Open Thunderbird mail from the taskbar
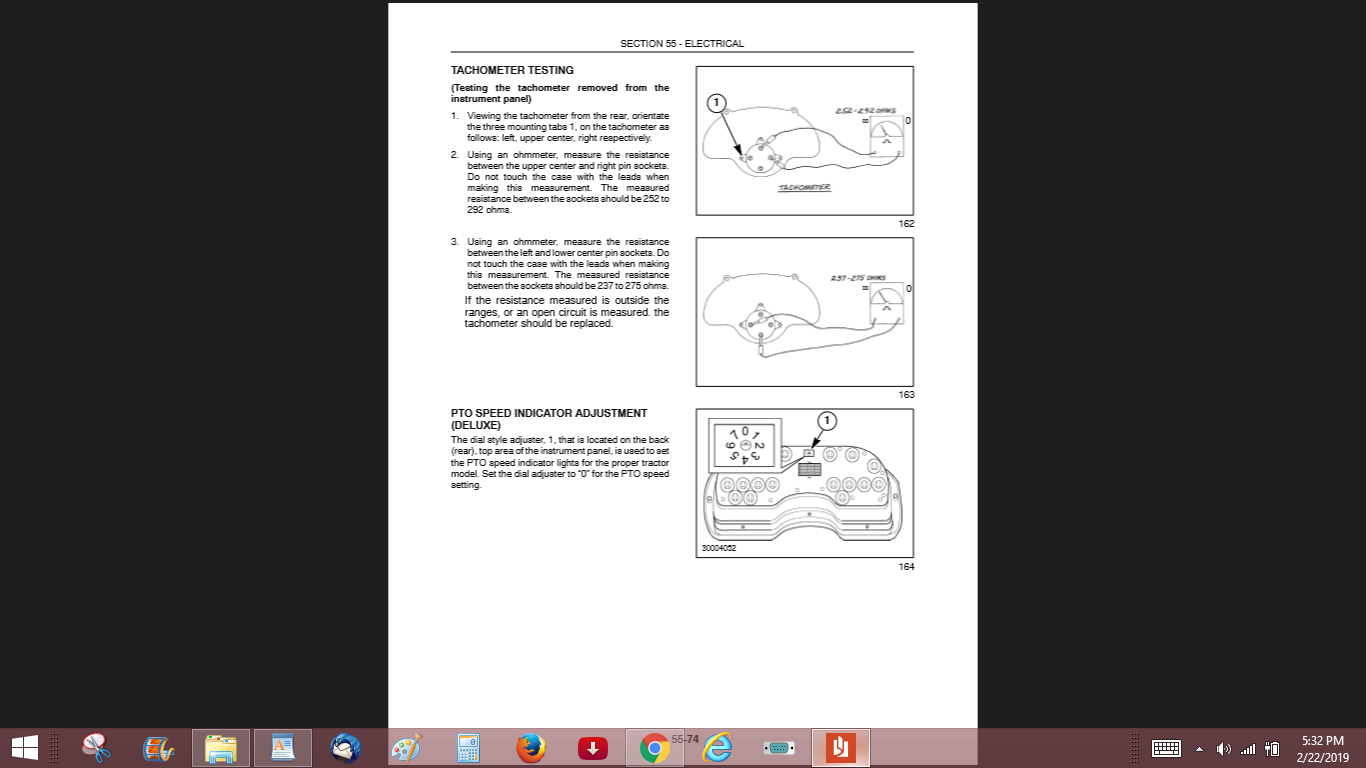 click(x=345, y=747)
